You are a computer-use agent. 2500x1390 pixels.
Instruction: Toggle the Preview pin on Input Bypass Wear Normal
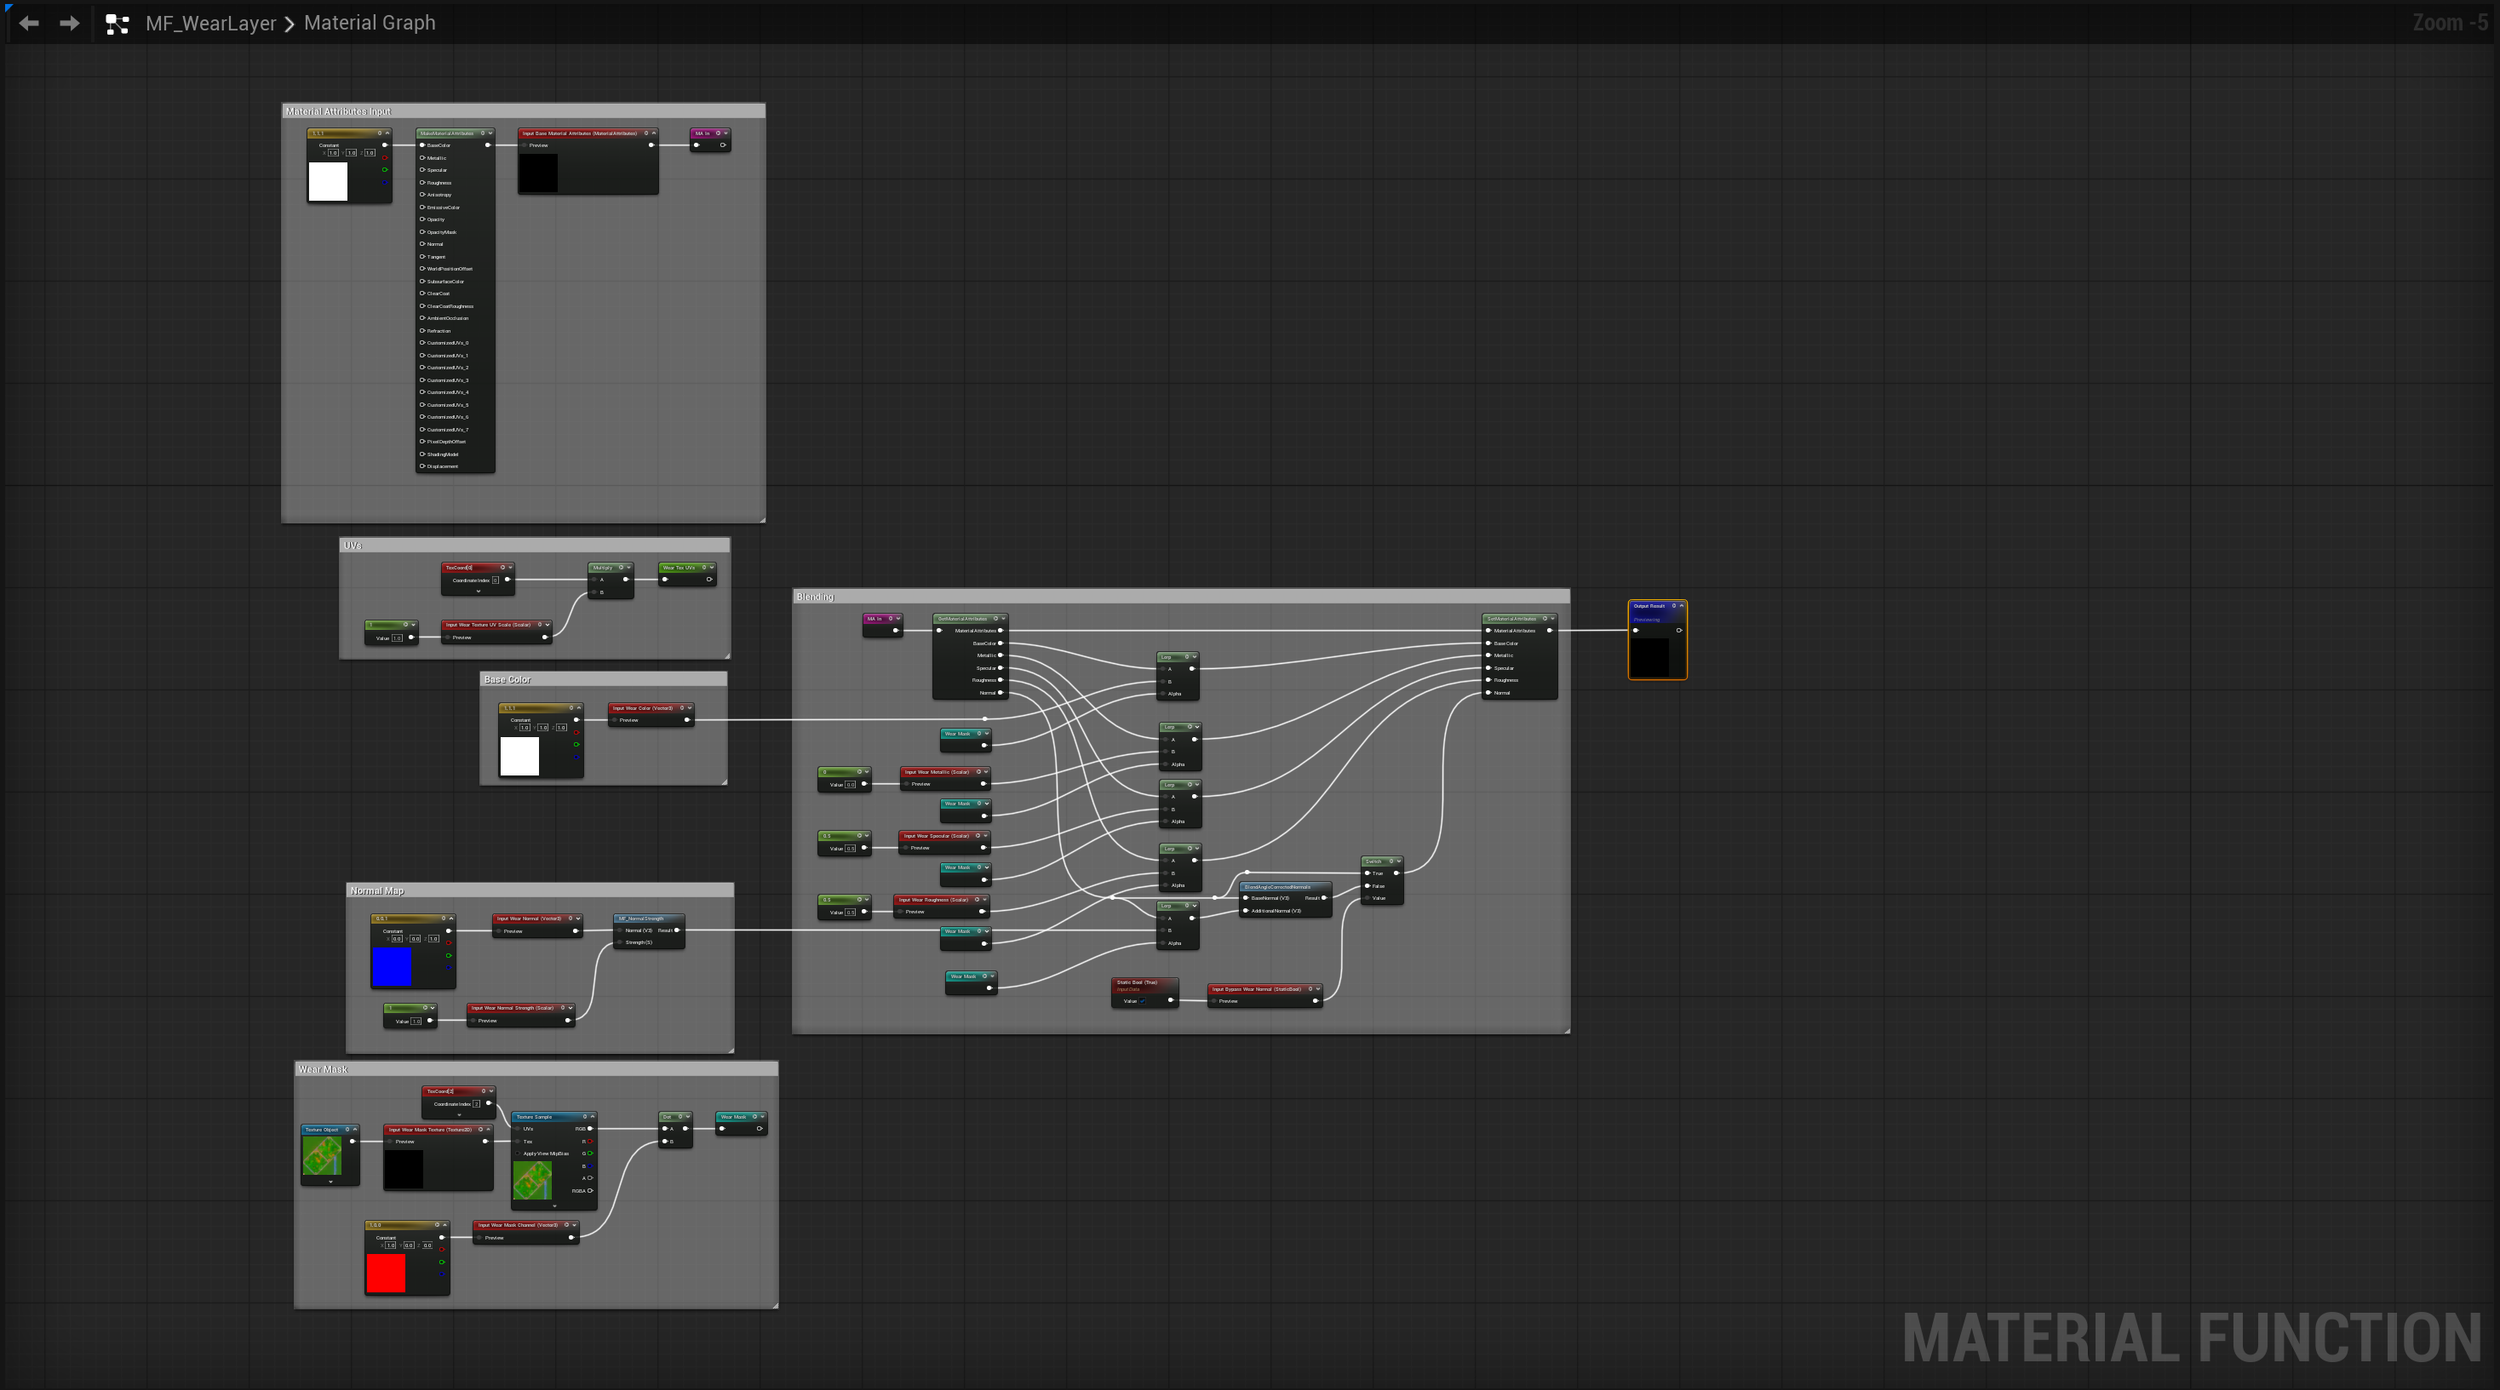coord(1213,1001)
